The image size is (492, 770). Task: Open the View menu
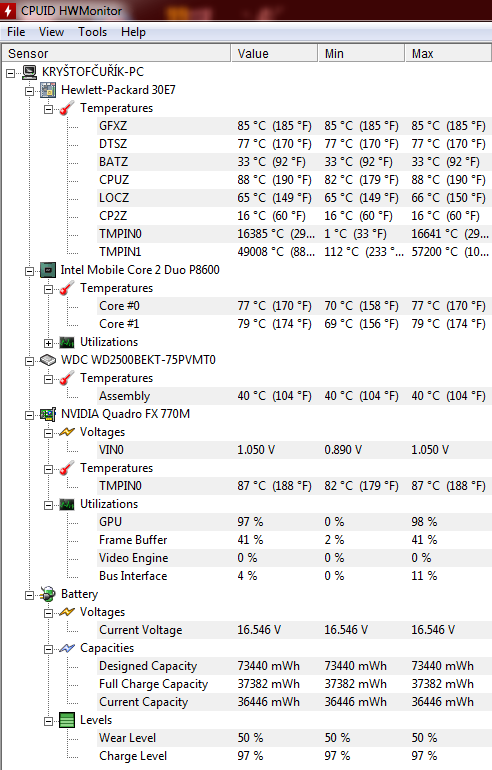pyautogui.click(x=51, y=32)
